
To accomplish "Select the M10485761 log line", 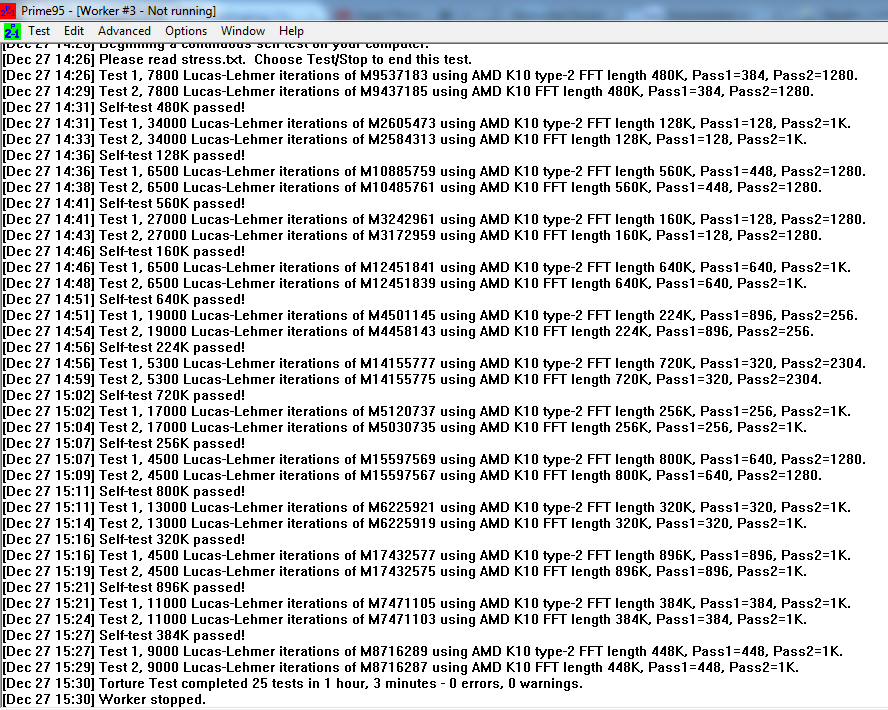I will tap(412, 187).
